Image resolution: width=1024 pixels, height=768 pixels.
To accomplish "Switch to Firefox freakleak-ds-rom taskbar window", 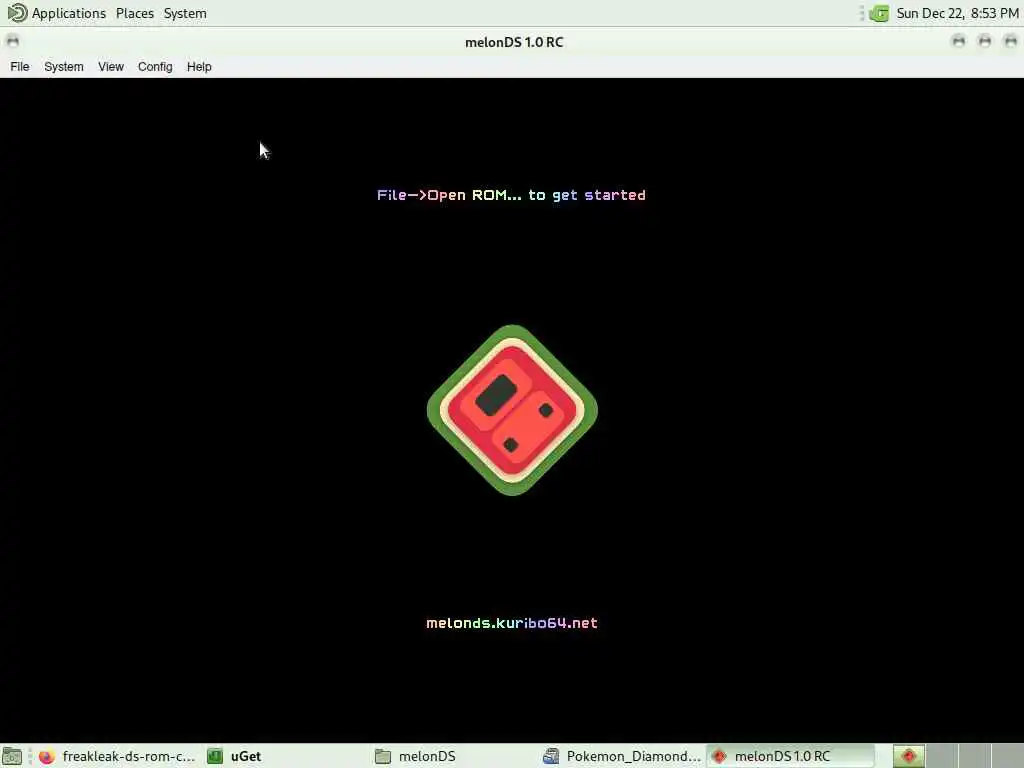I will click(x=118, y=756).
